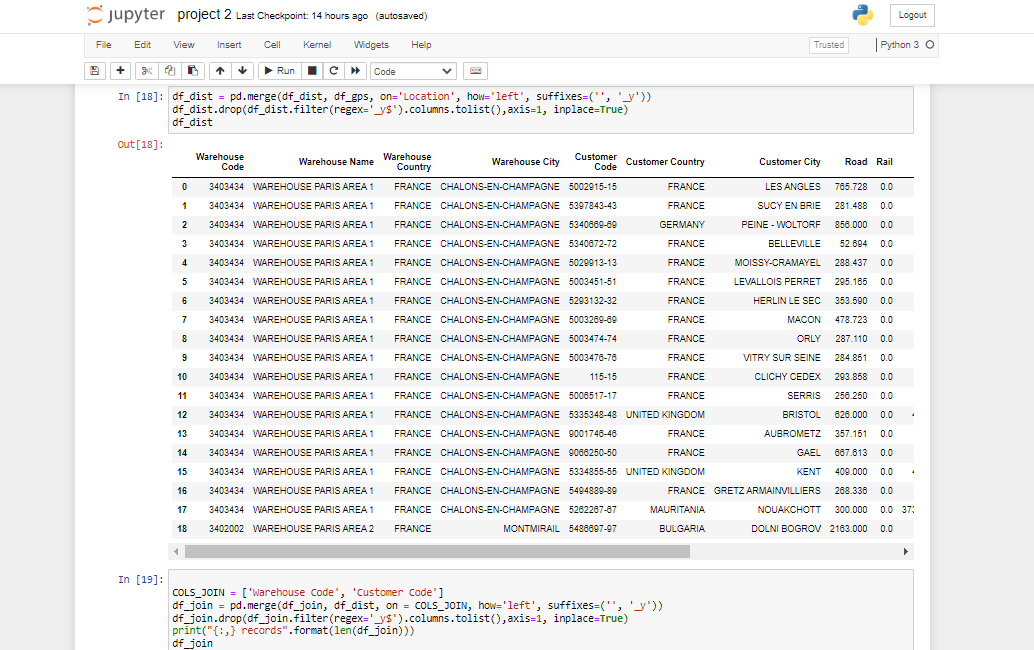Click the 'MACON' city cell
1034x650 pixels.
click(804, 320)
